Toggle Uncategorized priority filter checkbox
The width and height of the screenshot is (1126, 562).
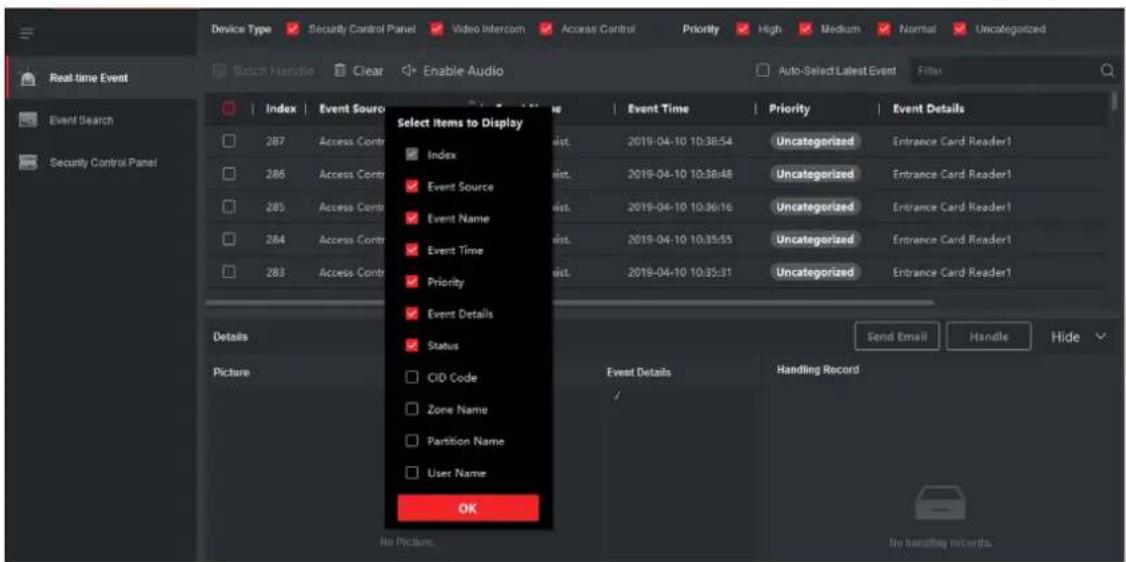[x=960, y=29]
